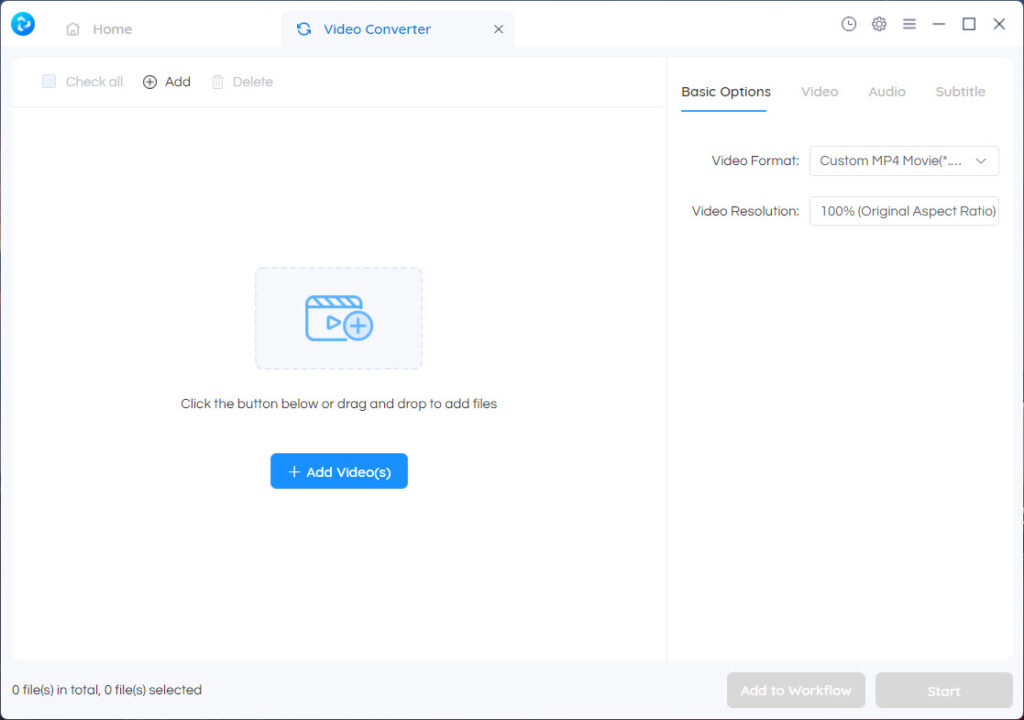This screenshot has width=1024, height=720.
Task: Click Add to Workflow button
Action: pyautogui.click(x=795, y=691)
